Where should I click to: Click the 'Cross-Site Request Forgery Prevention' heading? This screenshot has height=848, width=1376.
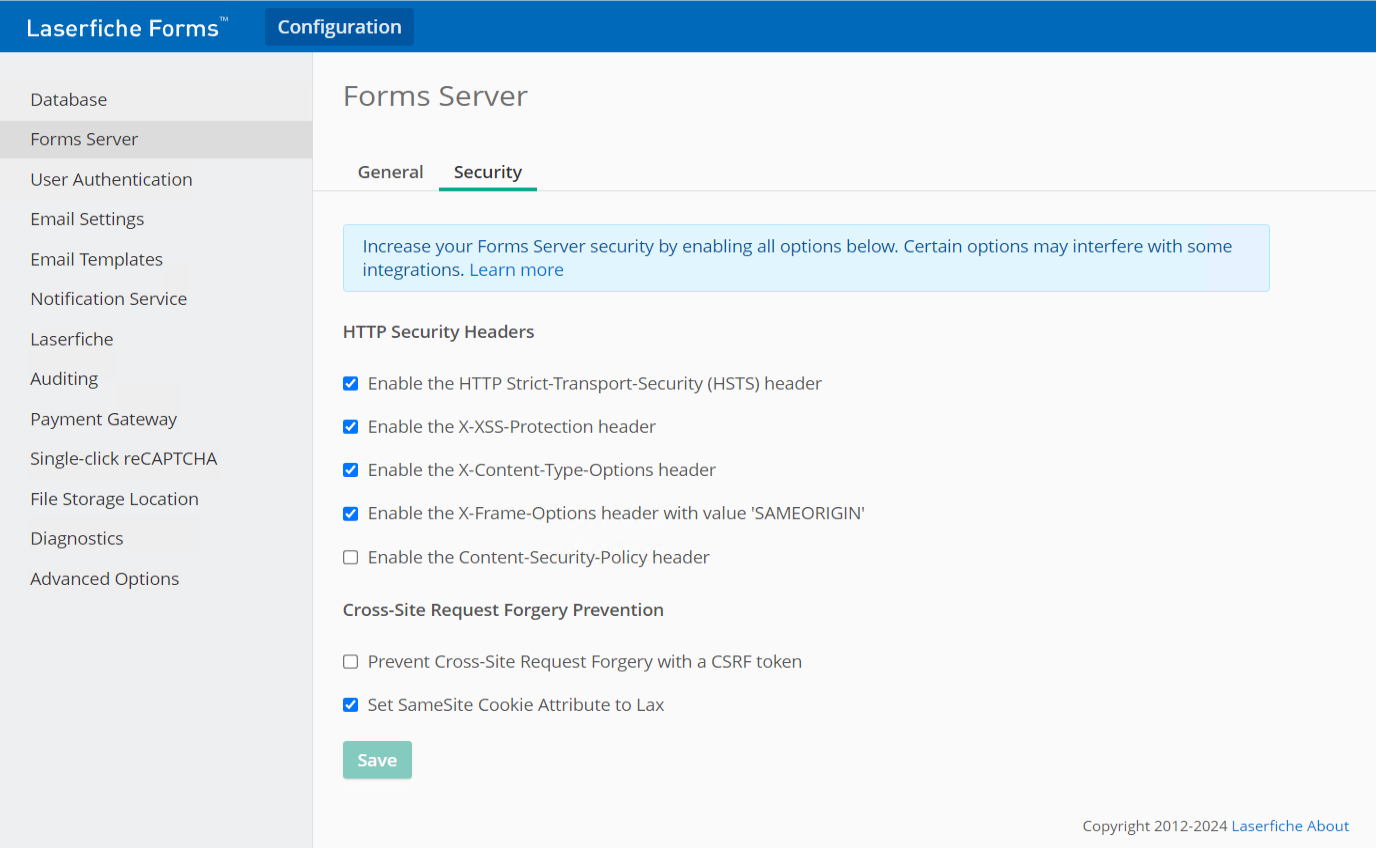click(503, 610)
